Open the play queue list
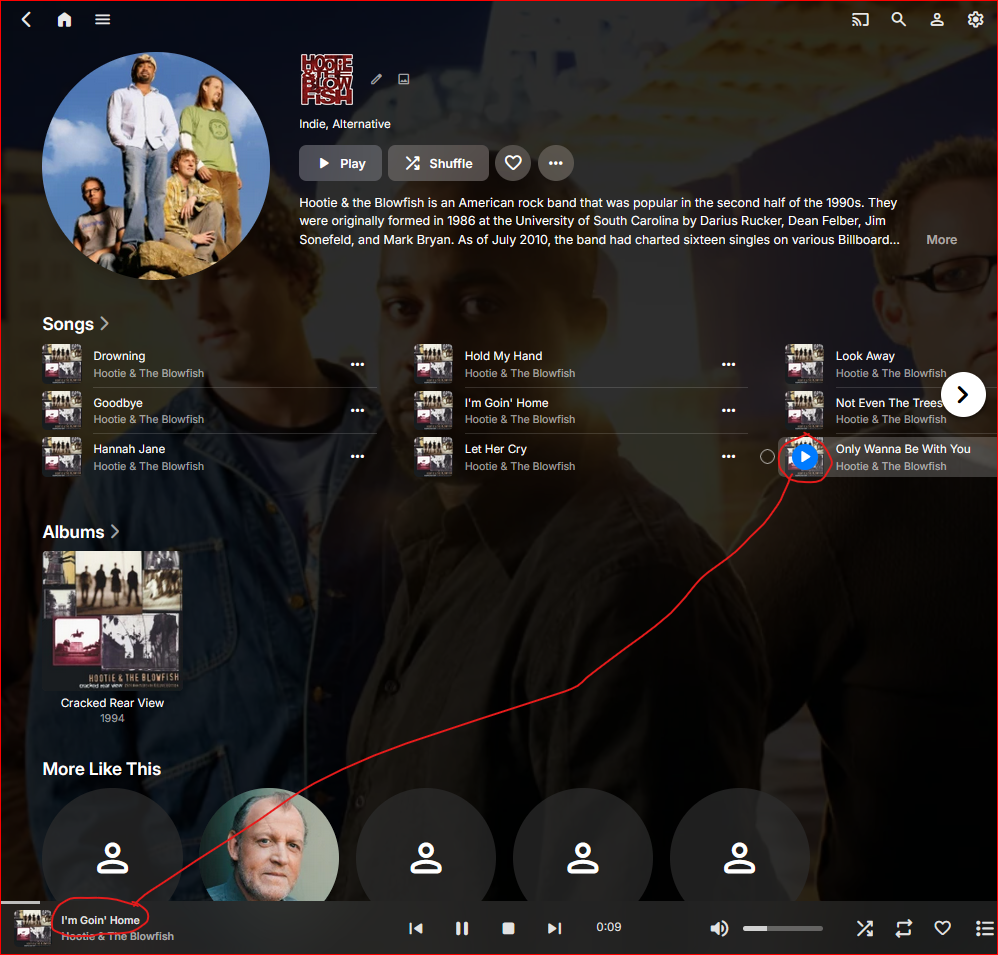 tap(984, 928)
